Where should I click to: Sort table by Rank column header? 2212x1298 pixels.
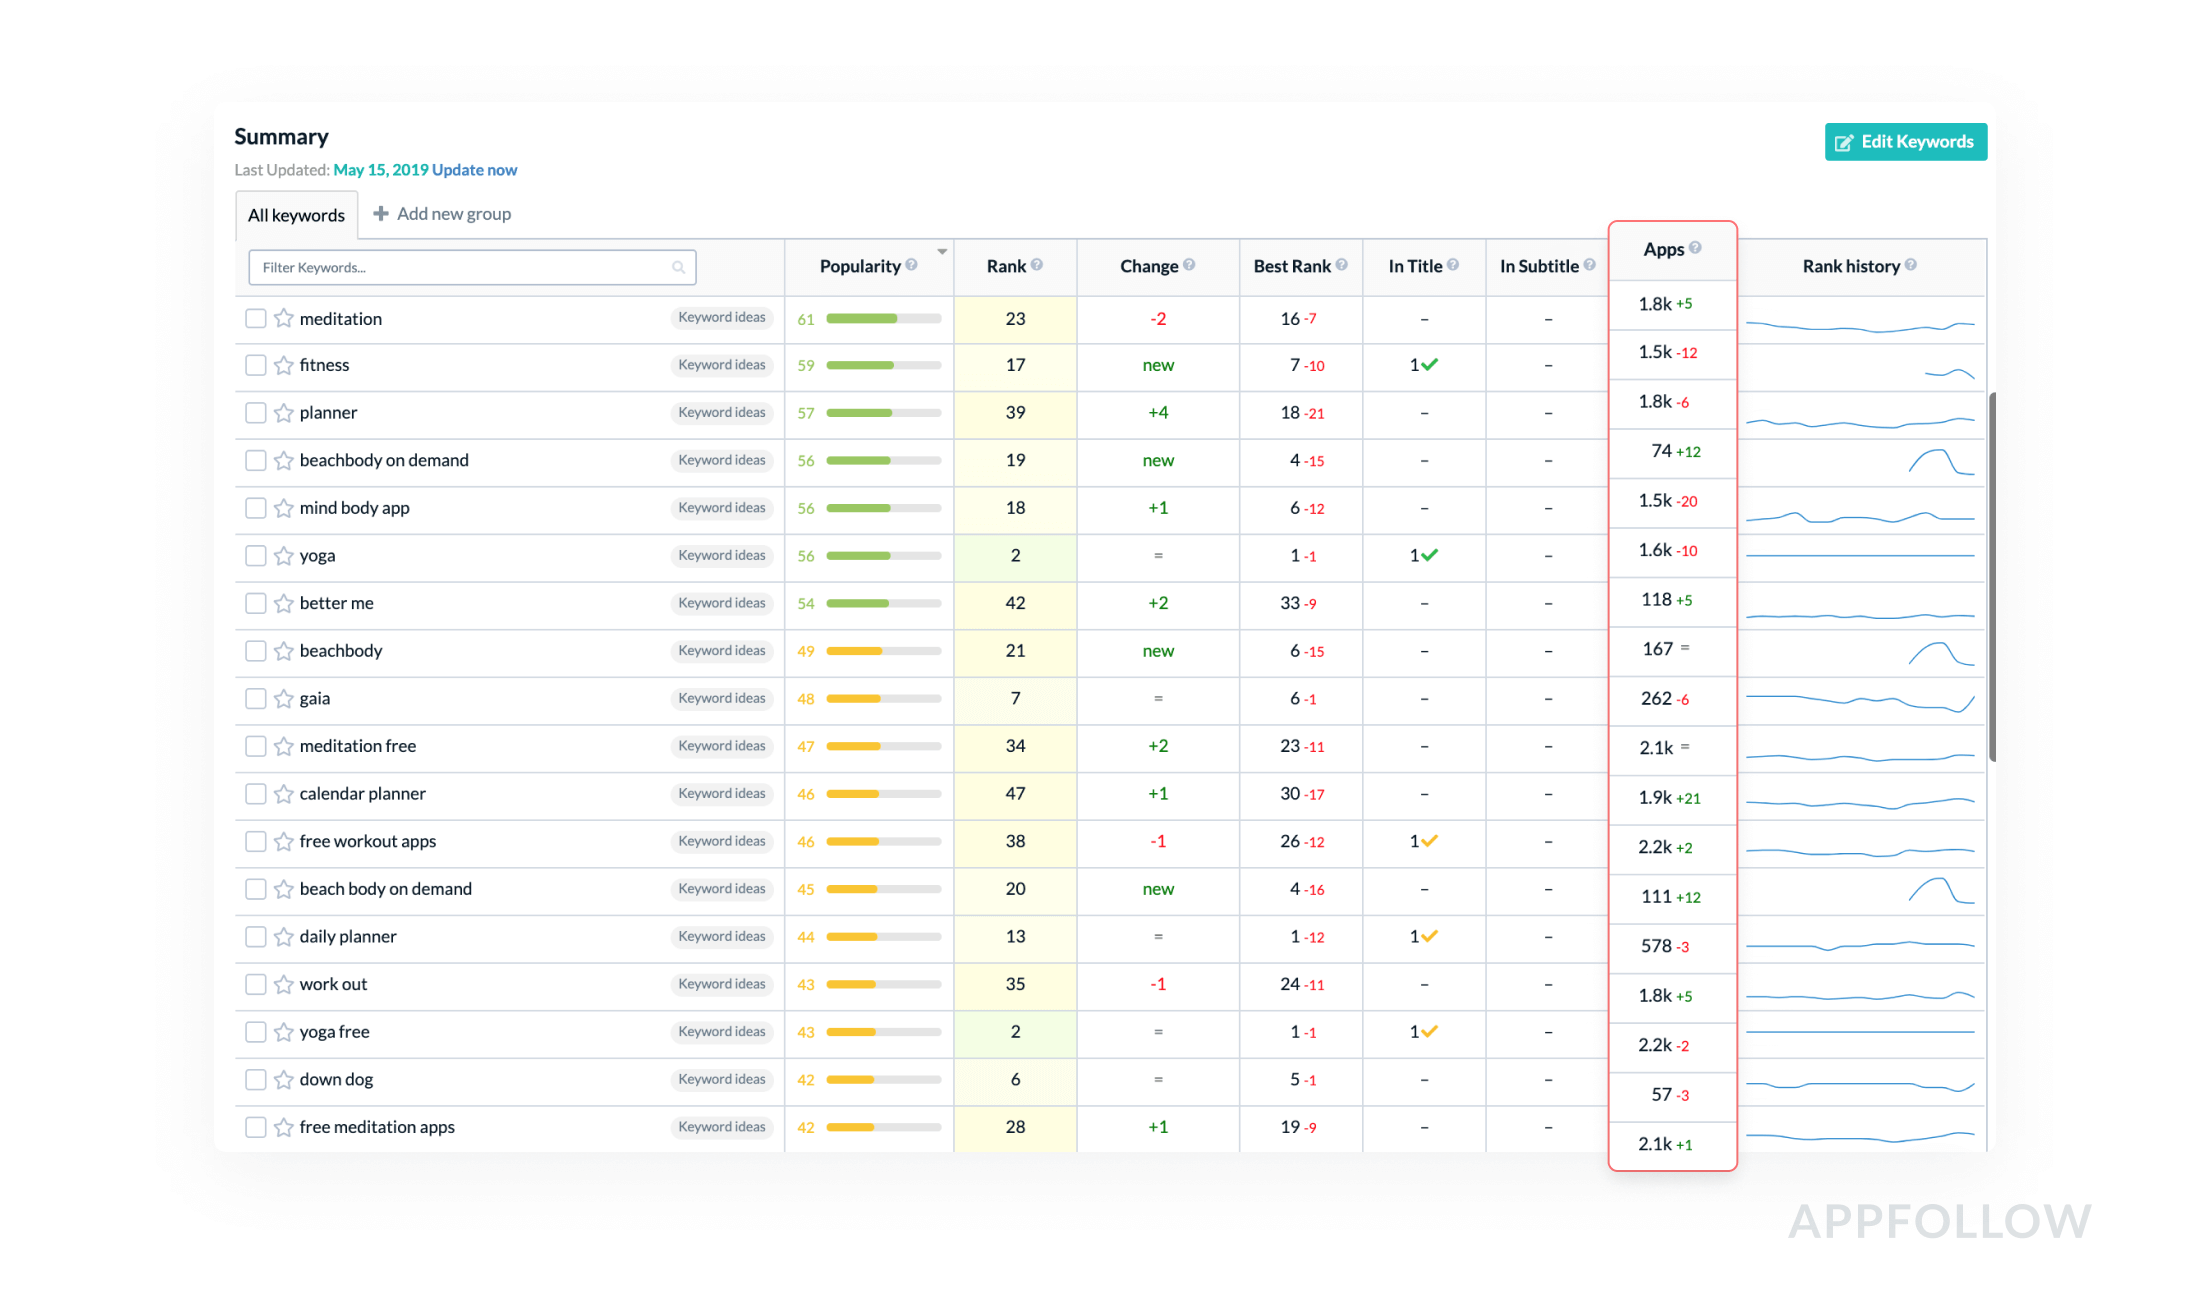(x=1006, y=266)
